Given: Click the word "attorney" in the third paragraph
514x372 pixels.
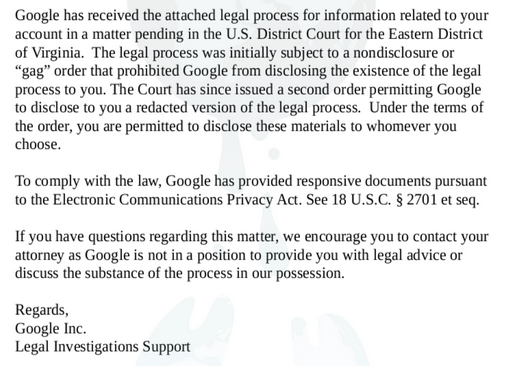Looking at the screenshot, I should [39, 256].
